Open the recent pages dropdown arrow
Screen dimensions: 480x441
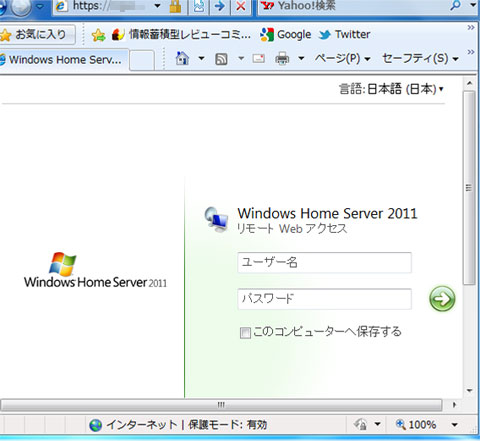pos(40,7)
